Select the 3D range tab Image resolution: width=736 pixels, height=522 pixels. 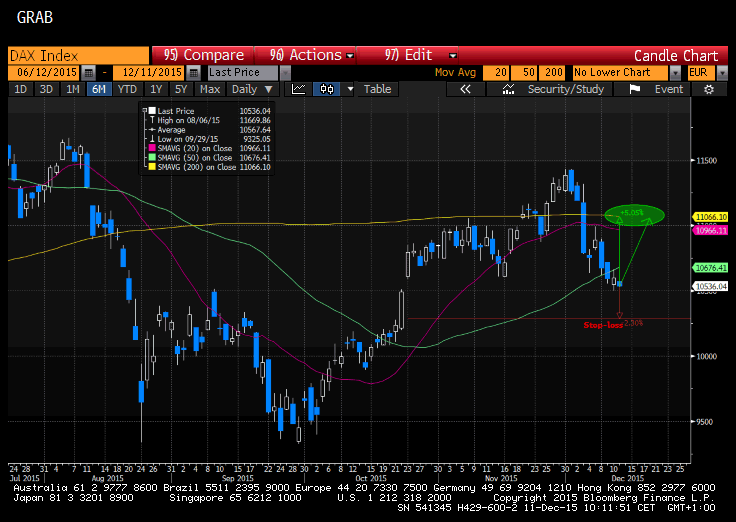(46, 89)
